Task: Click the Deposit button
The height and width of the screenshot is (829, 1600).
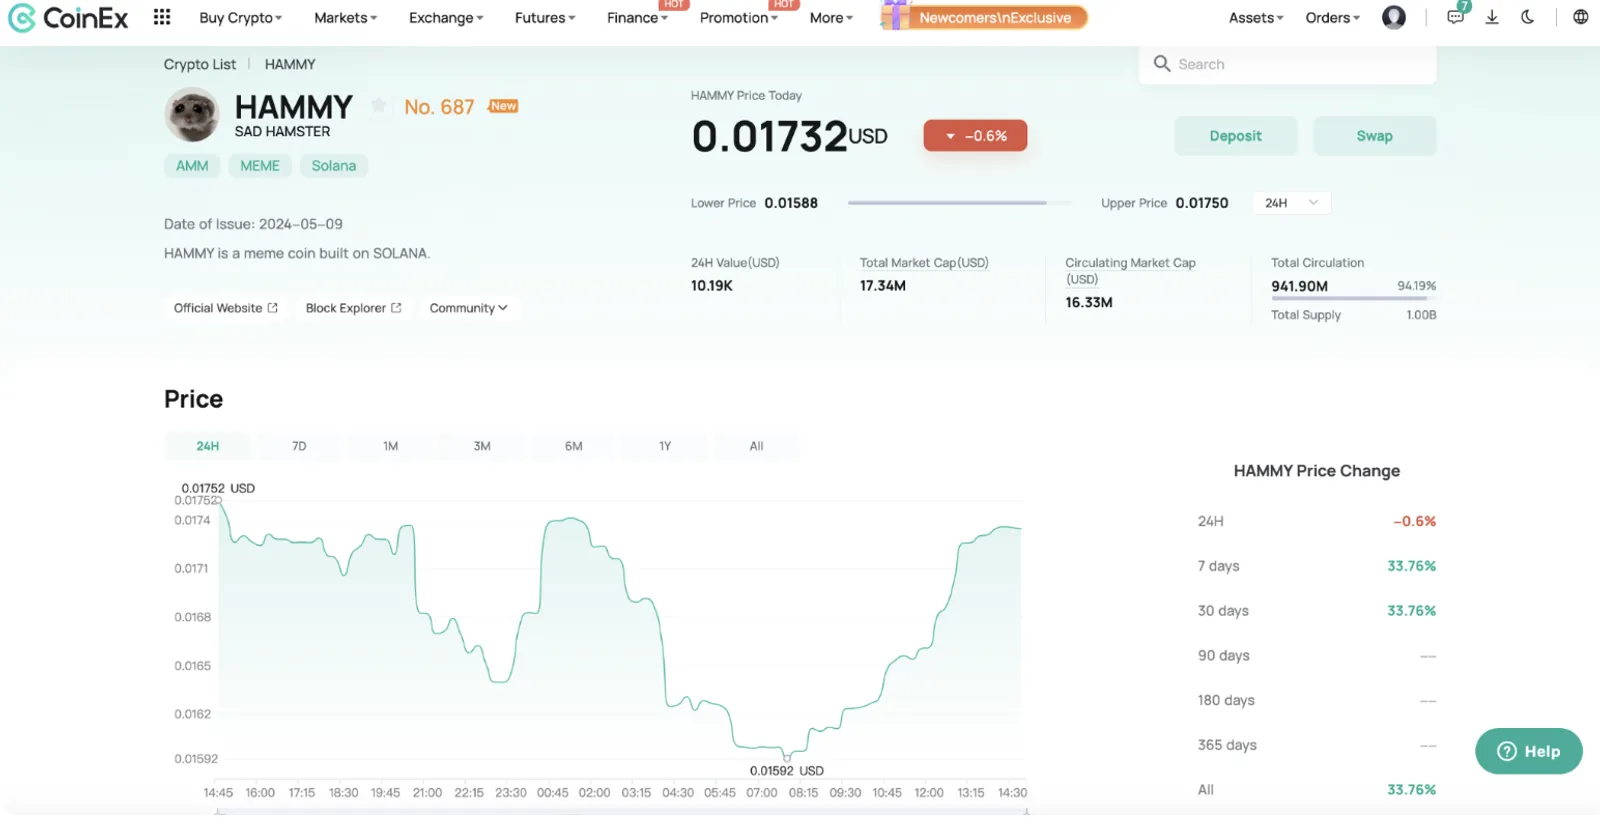Action: (1235, 136)
